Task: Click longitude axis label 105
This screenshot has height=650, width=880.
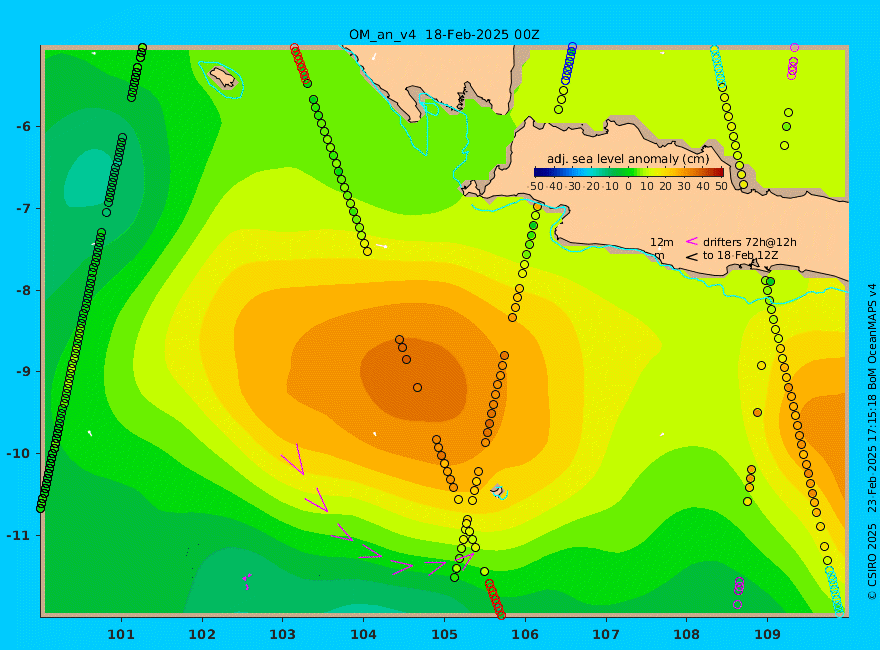Action: pyautogui.click(x=444, y=635)
